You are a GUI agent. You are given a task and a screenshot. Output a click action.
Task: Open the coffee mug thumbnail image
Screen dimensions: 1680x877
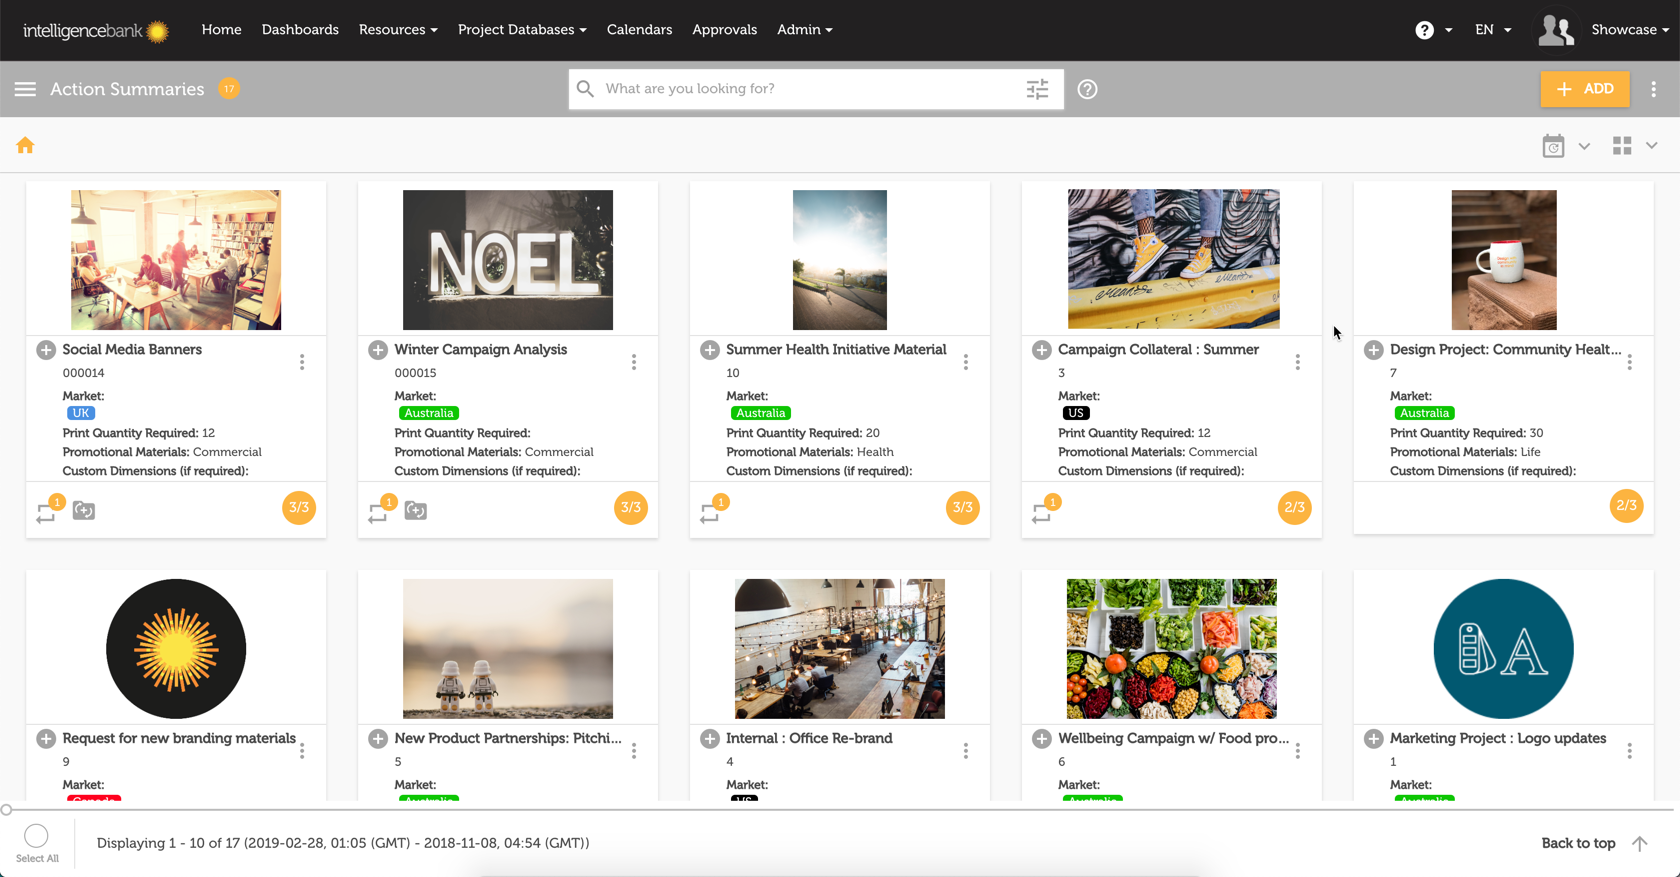click(1504, 260)
